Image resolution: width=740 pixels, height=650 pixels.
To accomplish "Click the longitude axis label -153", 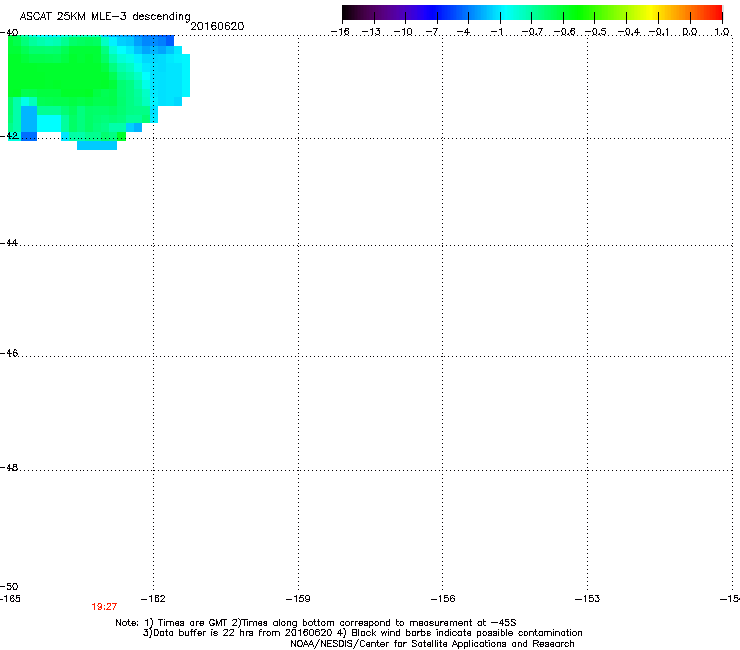I will pos(588,599).
